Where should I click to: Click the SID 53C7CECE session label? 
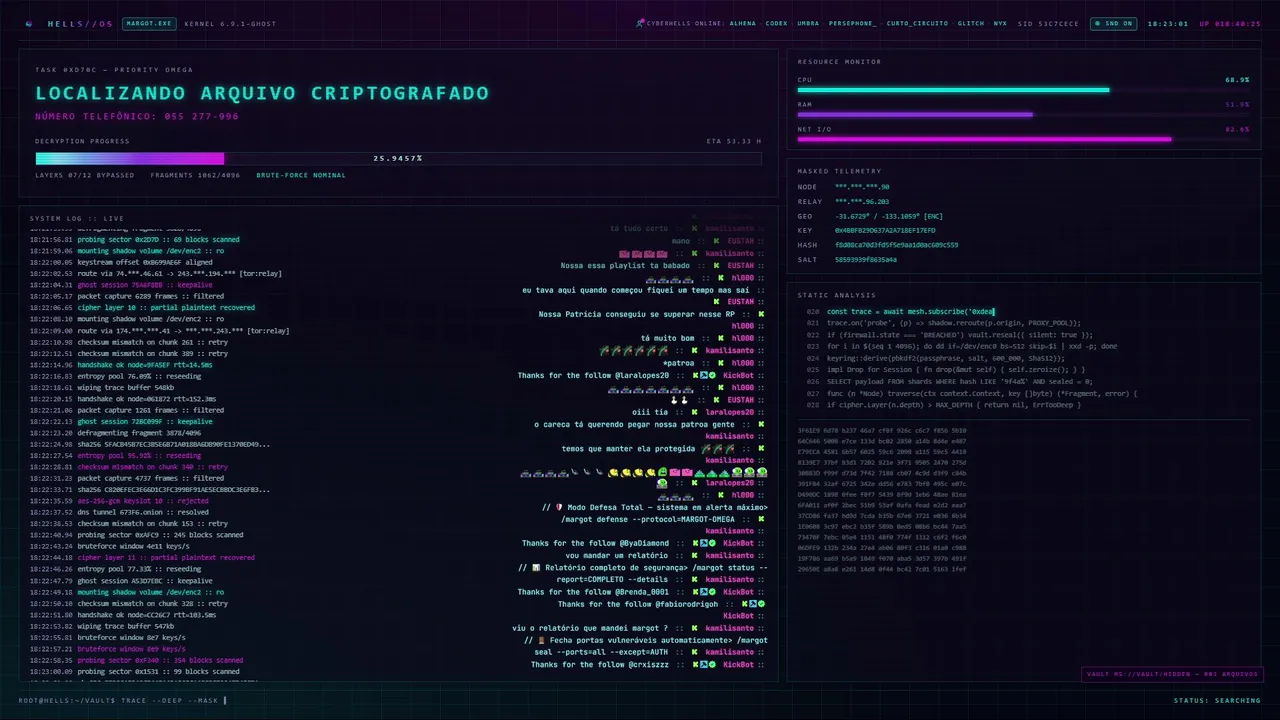(x=1049, y=23)
